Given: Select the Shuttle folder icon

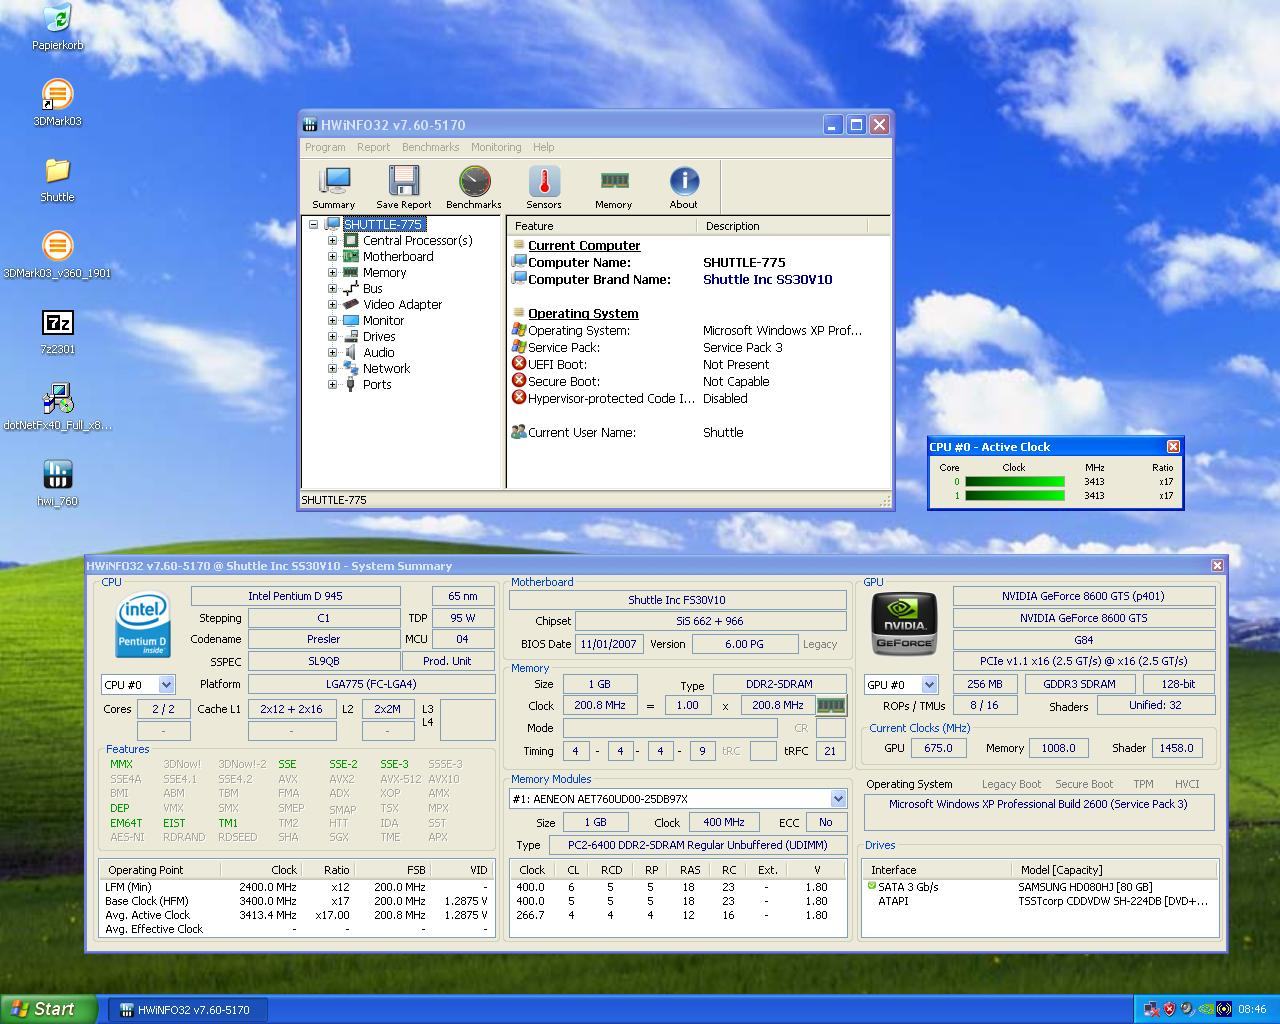Looking at the screenshot, I should (58, 179).
